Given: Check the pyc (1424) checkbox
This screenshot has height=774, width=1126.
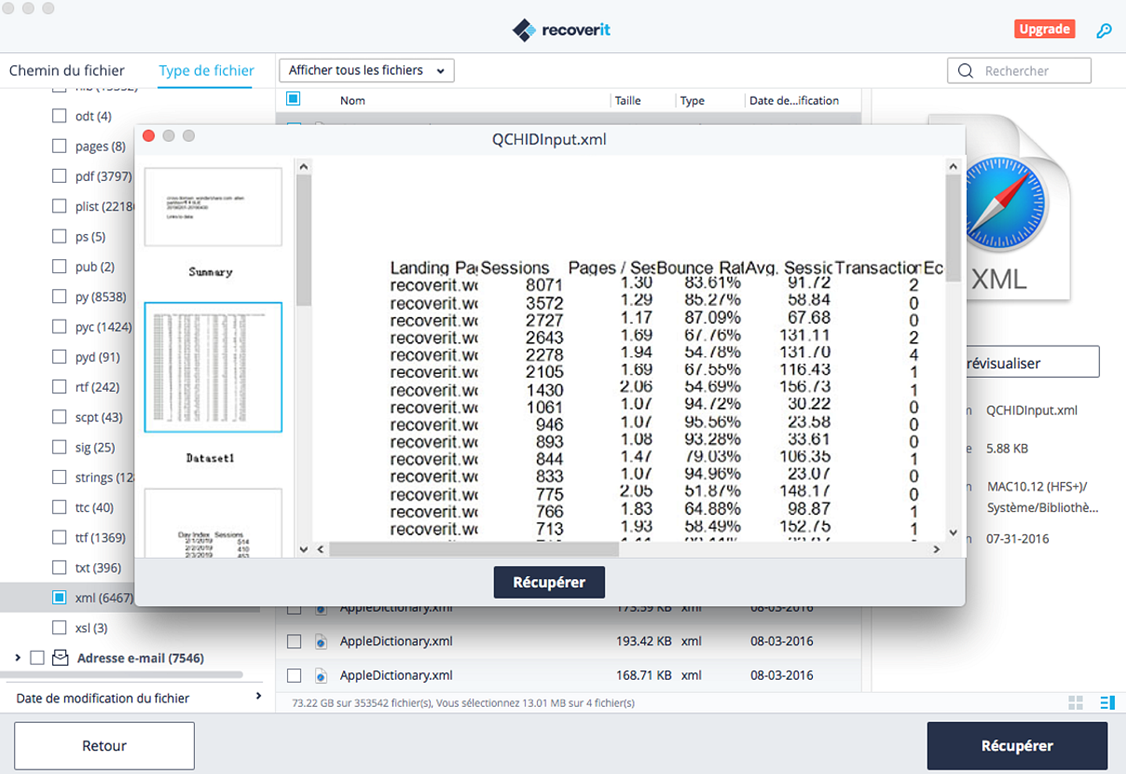Looking at the screenshot, I should pyautogui.click(x=60, y=327).
